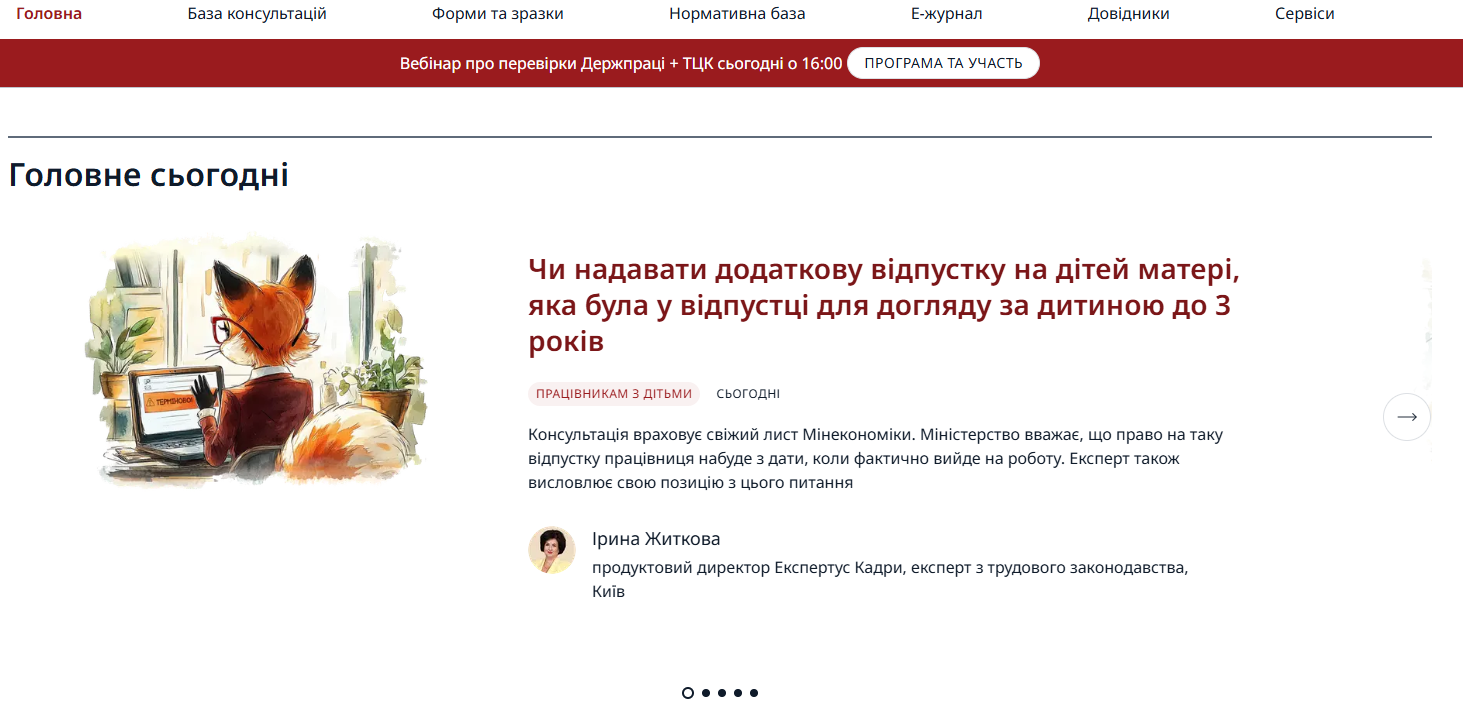Click the next slide arrow icon

pyautogui.click(x=1406, y=417)
